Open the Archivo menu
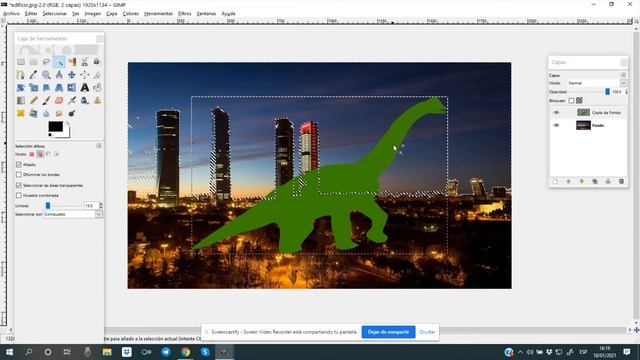The image size is (640, 360). click(11, 13)
